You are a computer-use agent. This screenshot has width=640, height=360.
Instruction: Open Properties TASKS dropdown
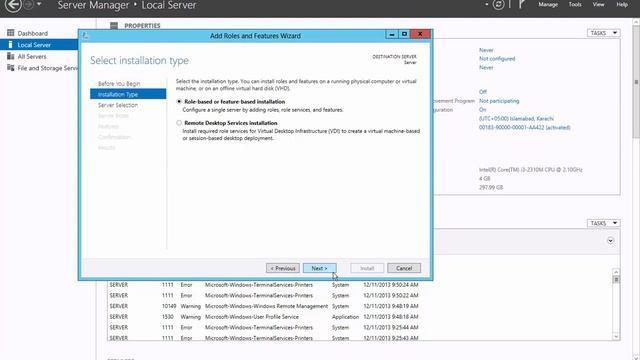click(x=604, y=33)
